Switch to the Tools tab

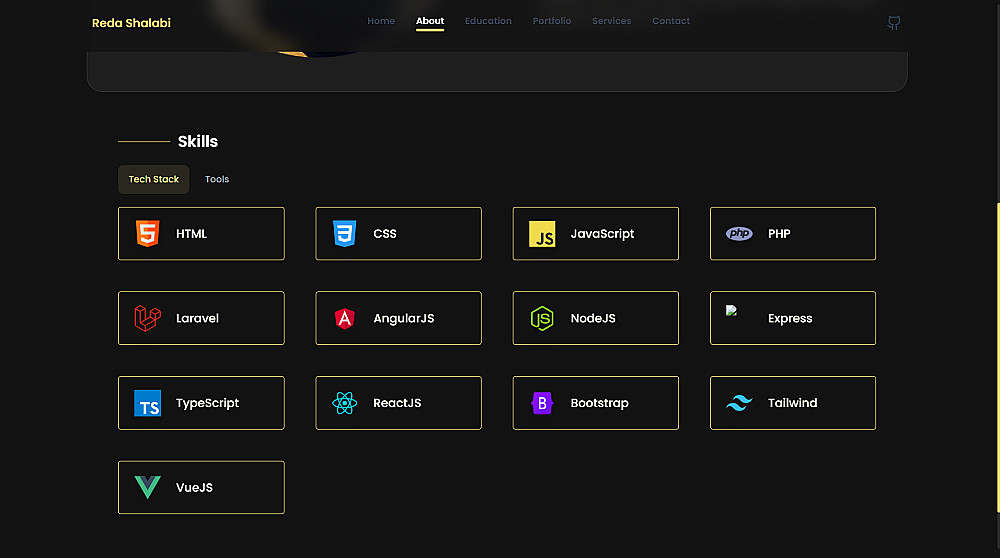coord(217,179)
